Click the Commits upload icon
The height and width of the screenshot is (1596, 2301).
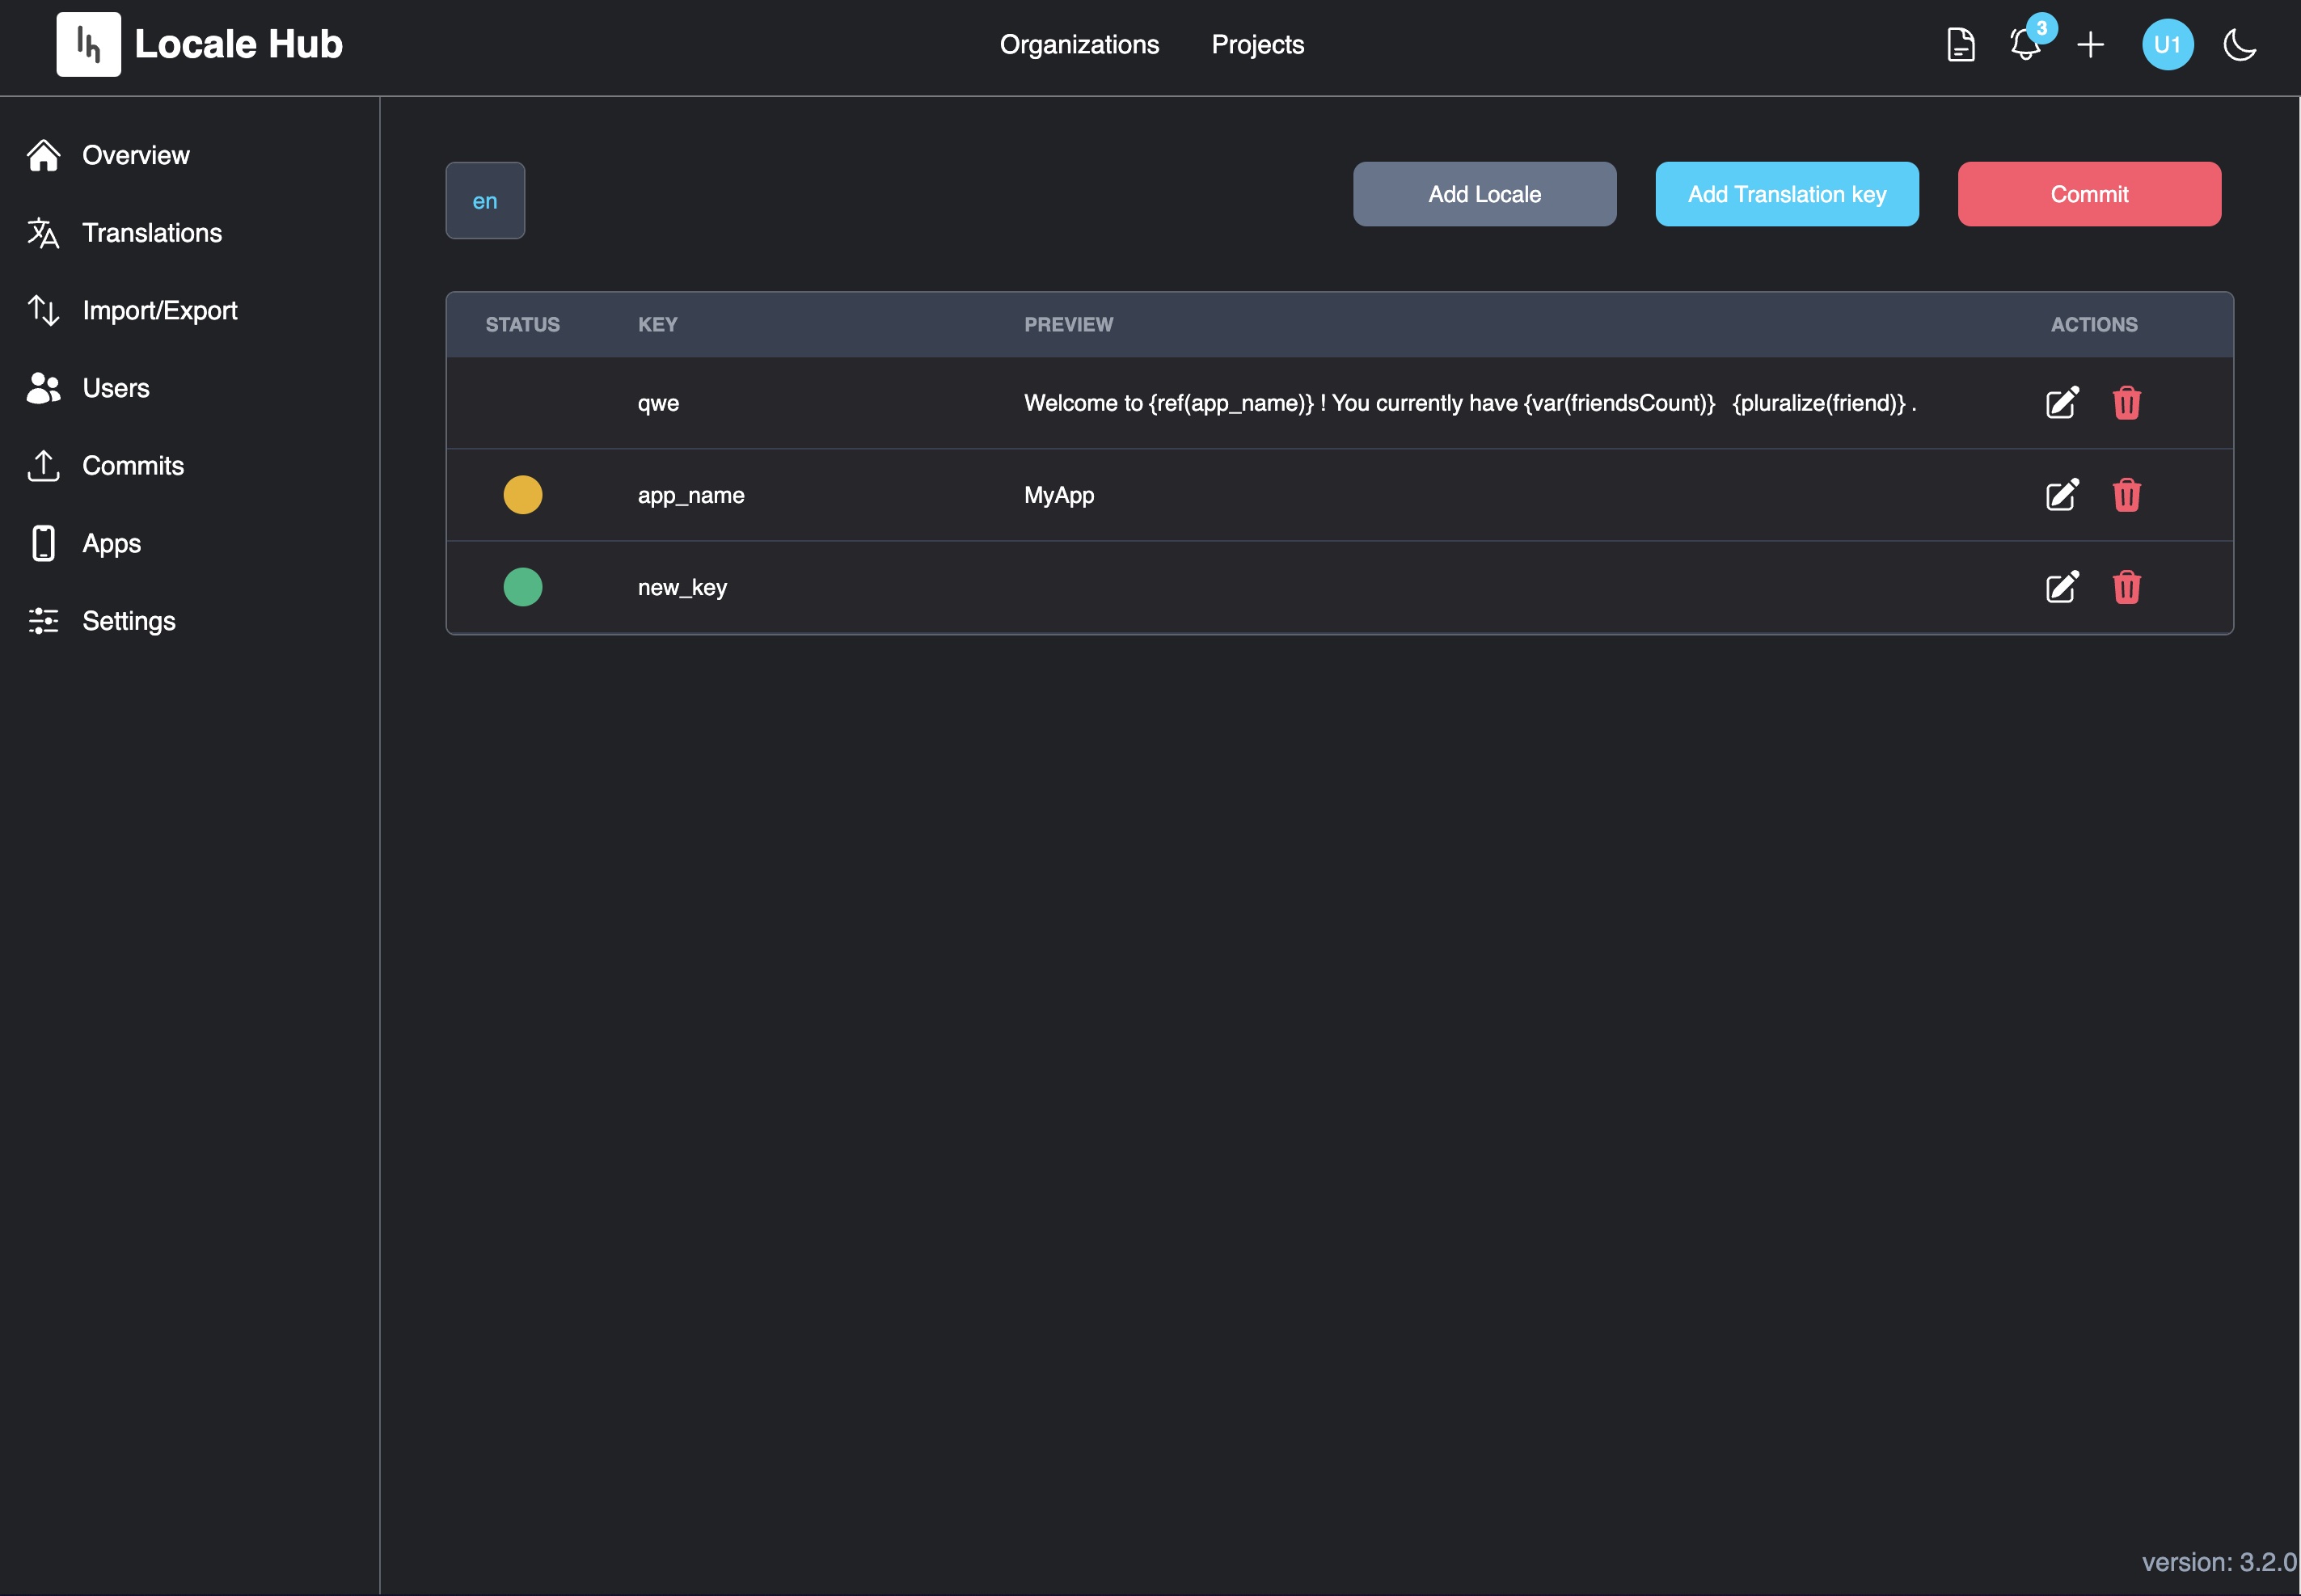pyautogui.click(x=43, y=466)
